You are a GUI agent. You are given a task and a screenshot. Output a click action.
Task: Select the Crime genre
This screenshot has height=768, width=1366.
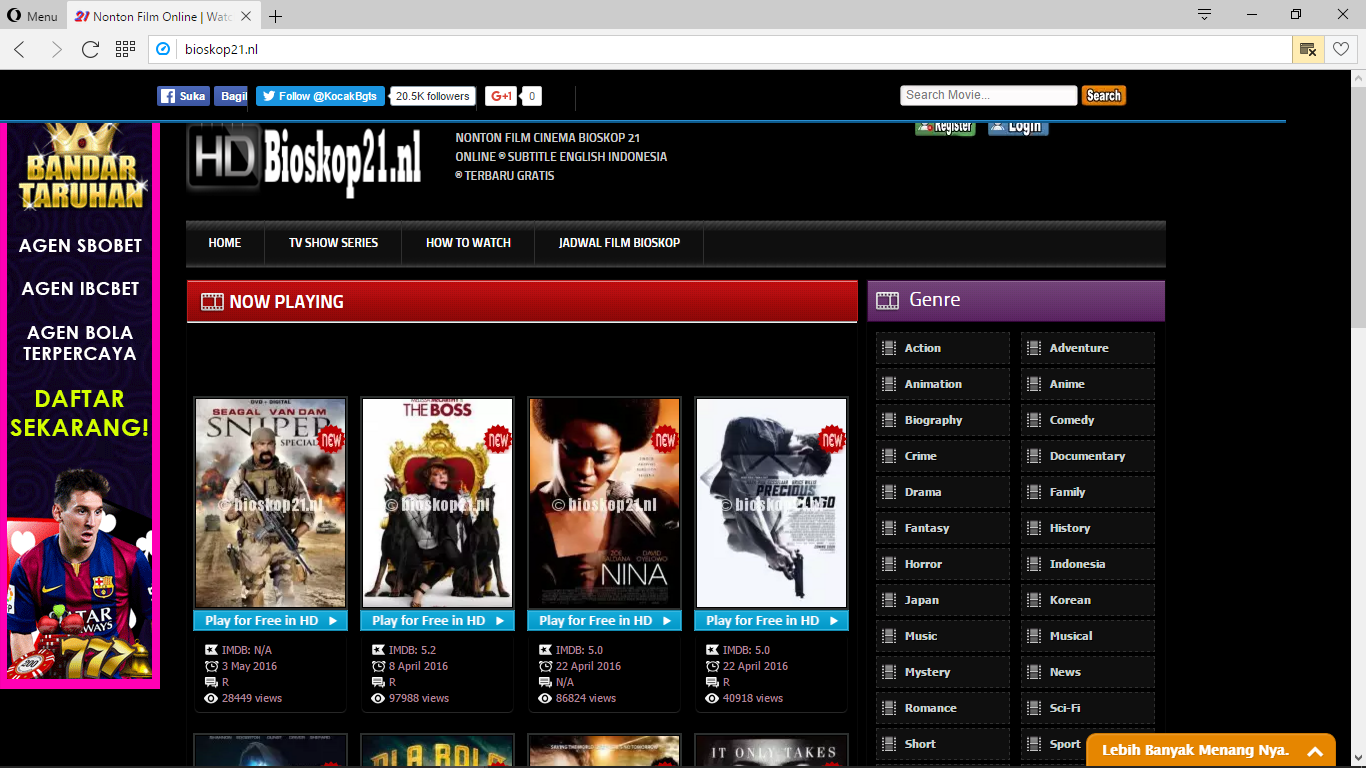[943, 456]
